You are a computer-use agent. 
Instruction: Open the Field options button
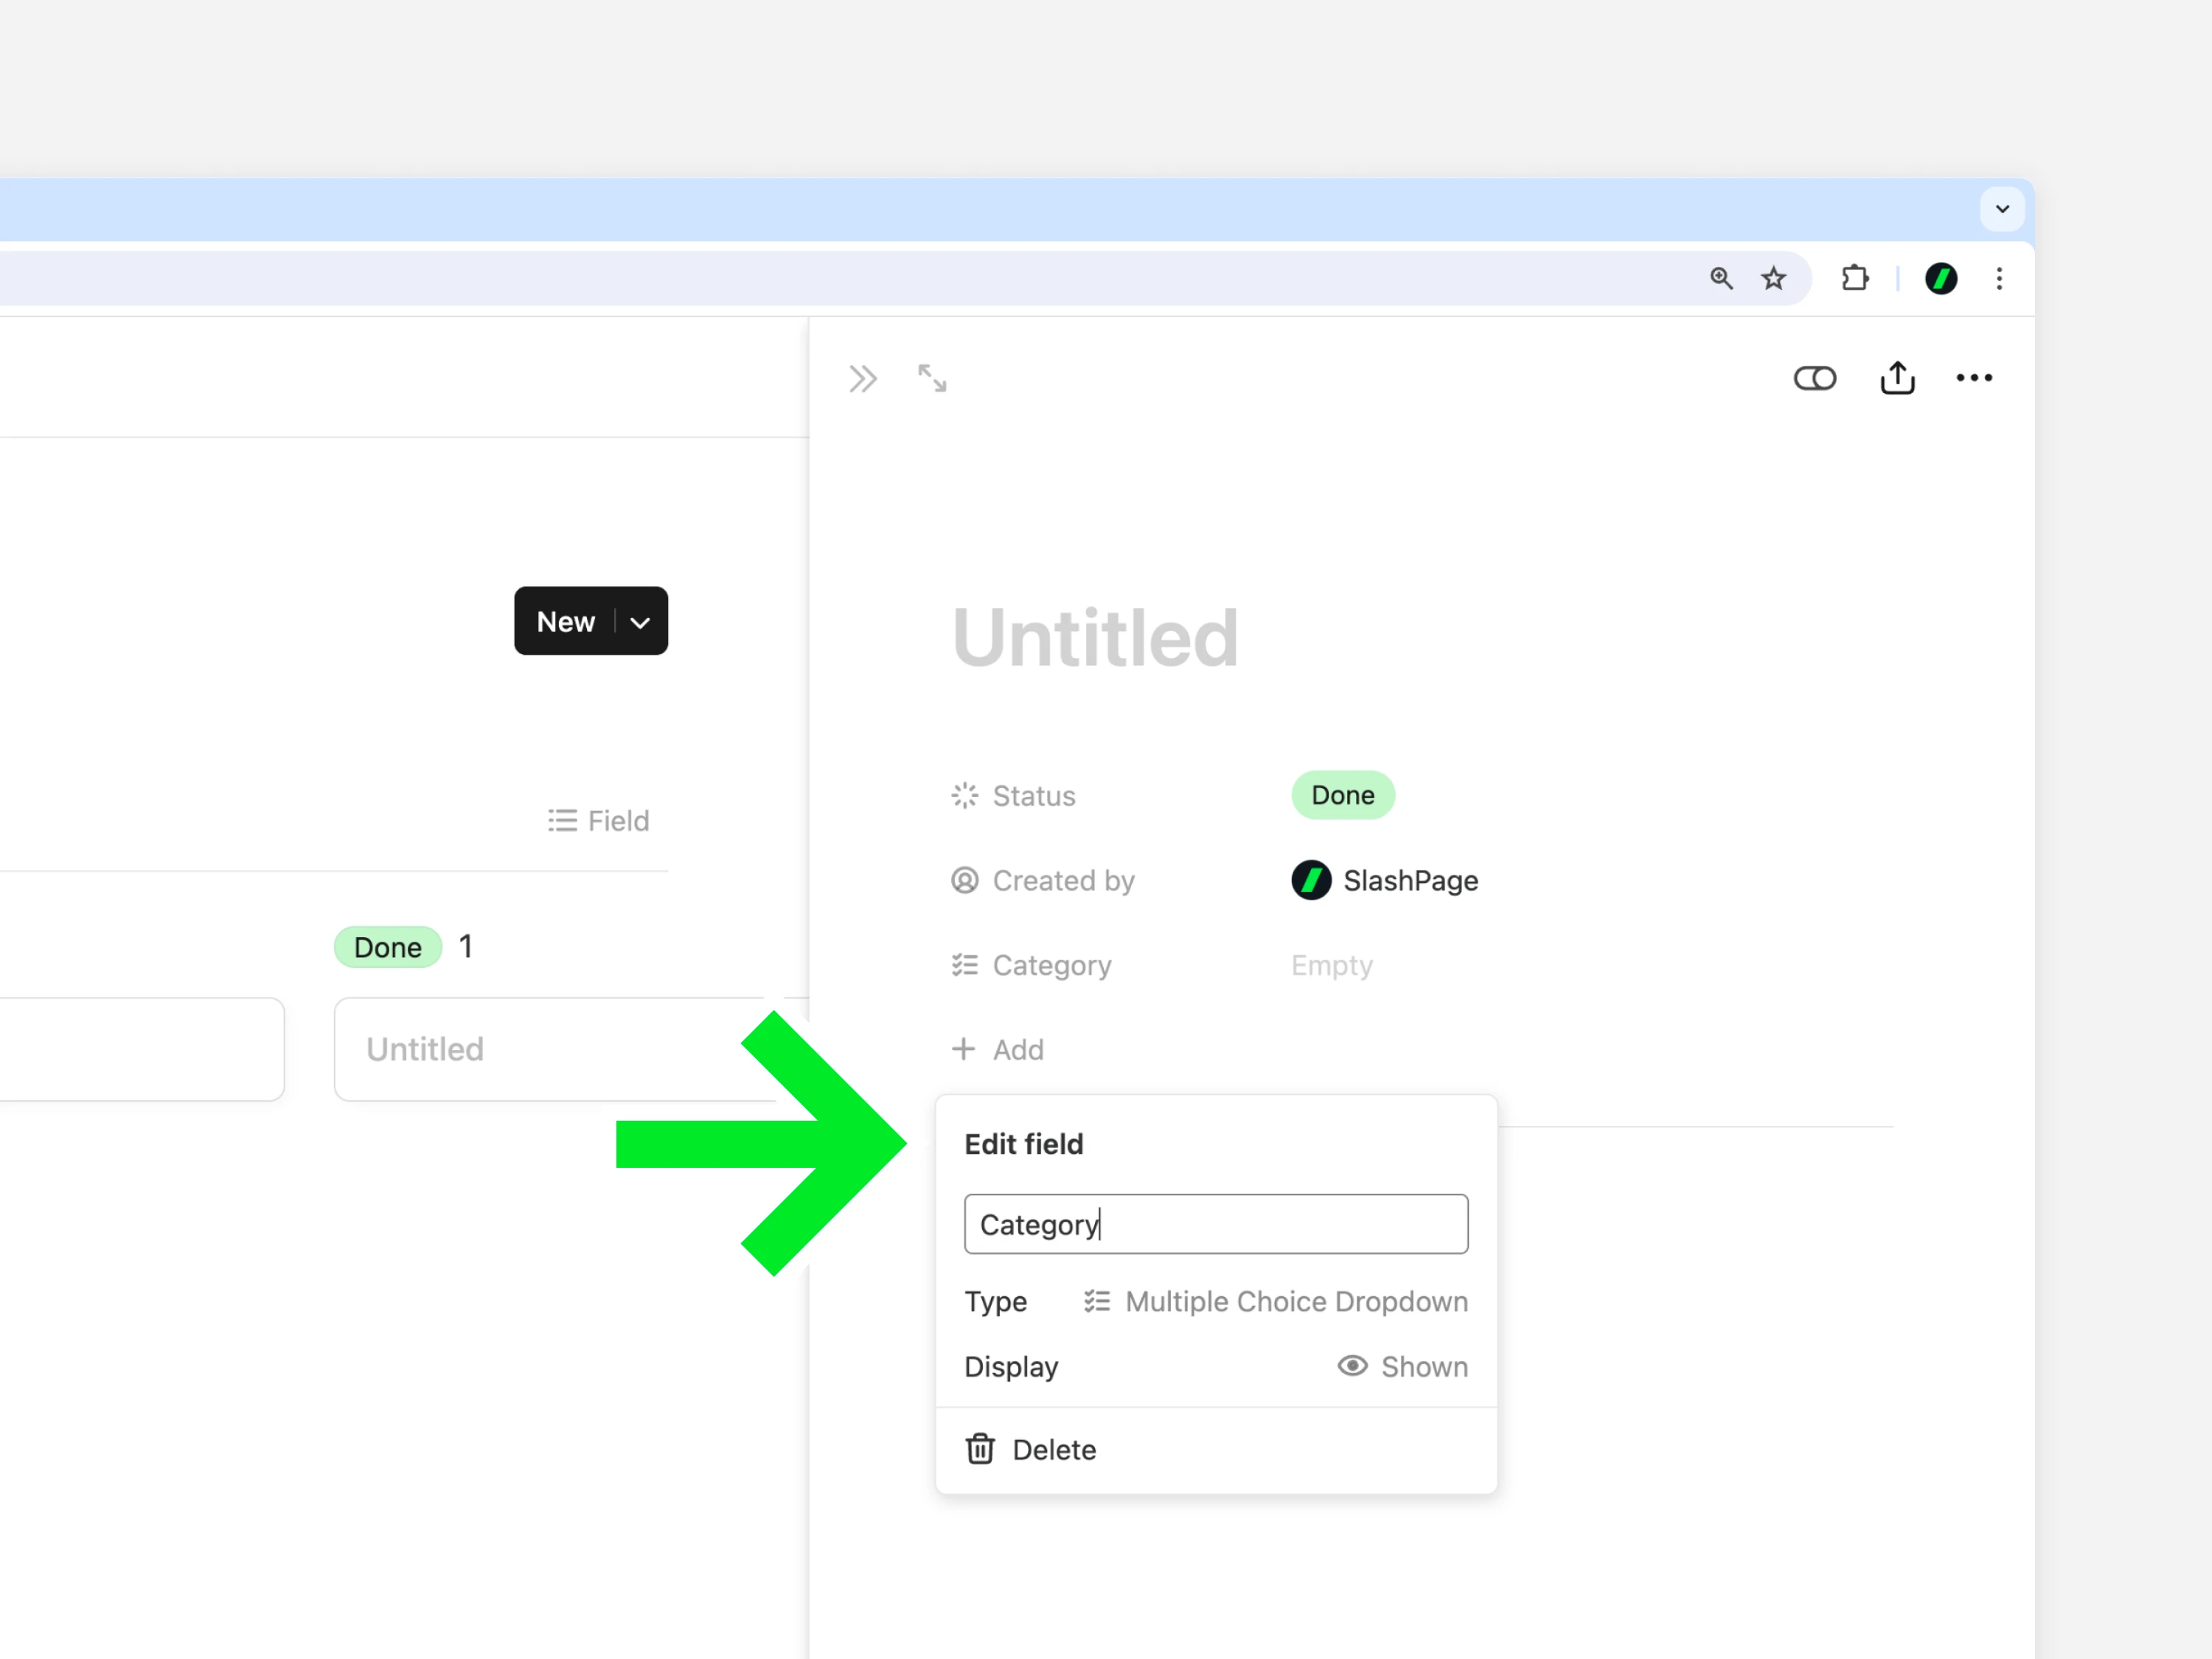598,821
